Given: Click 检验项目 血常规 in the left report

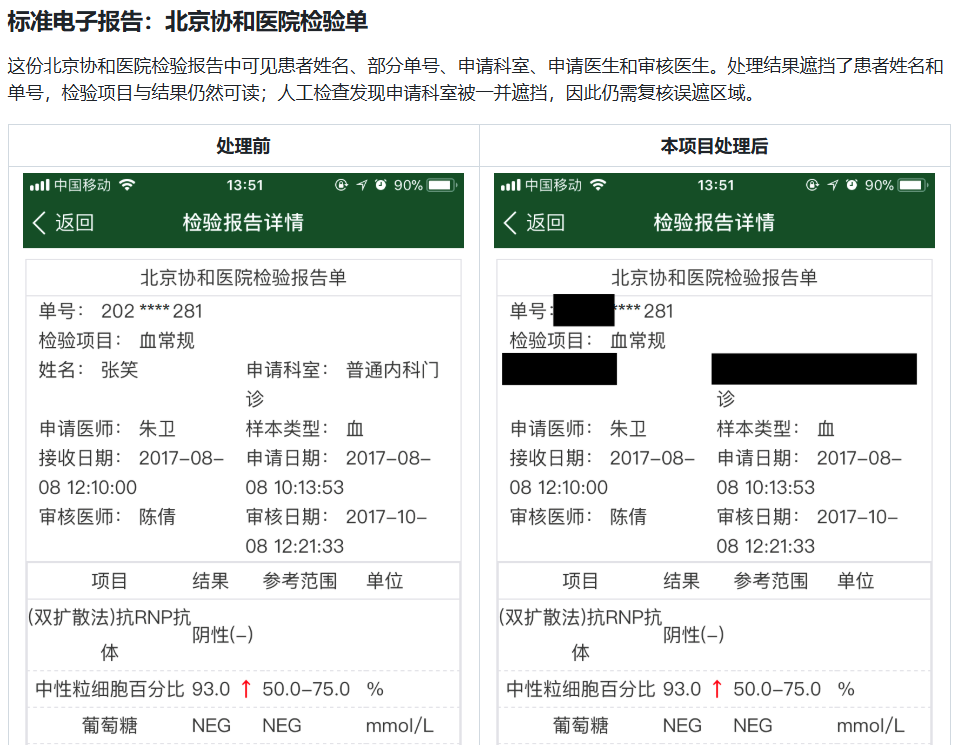Looking at the screenshot, I should pos(116,340).
